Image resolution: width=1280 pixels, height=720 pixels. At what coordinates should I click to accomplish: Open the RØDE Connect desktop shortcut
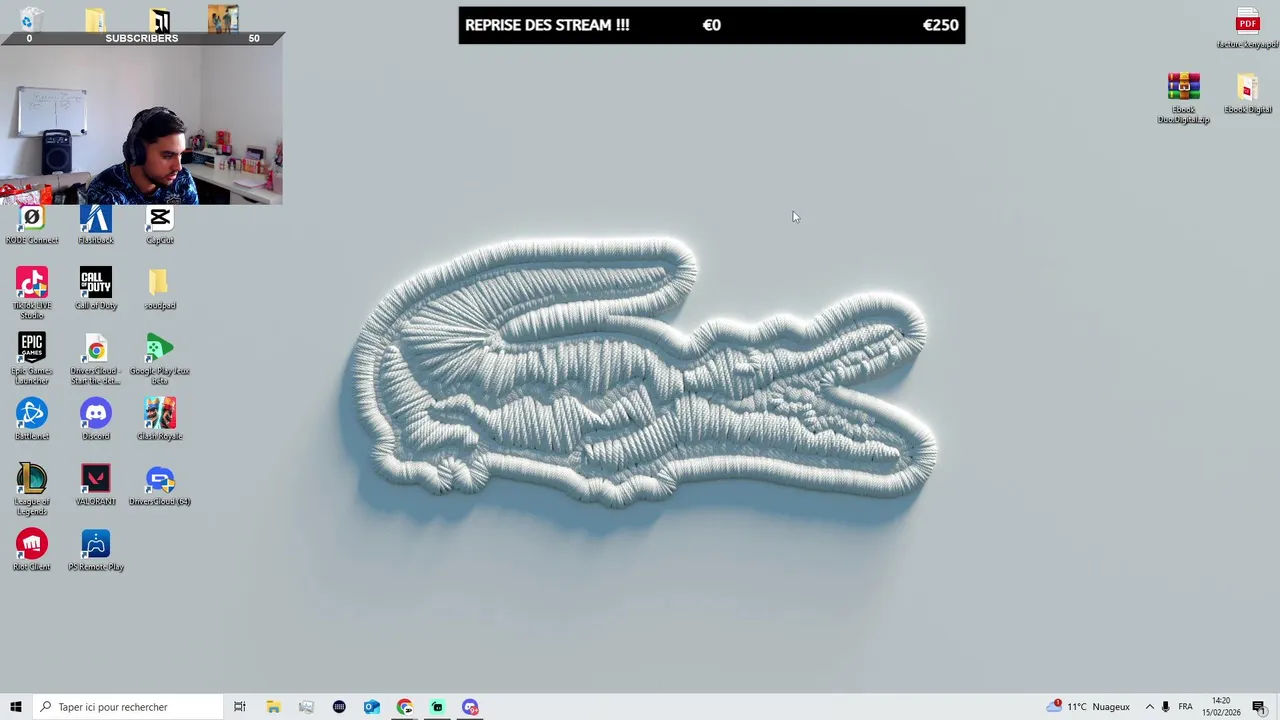click(32, 225)
